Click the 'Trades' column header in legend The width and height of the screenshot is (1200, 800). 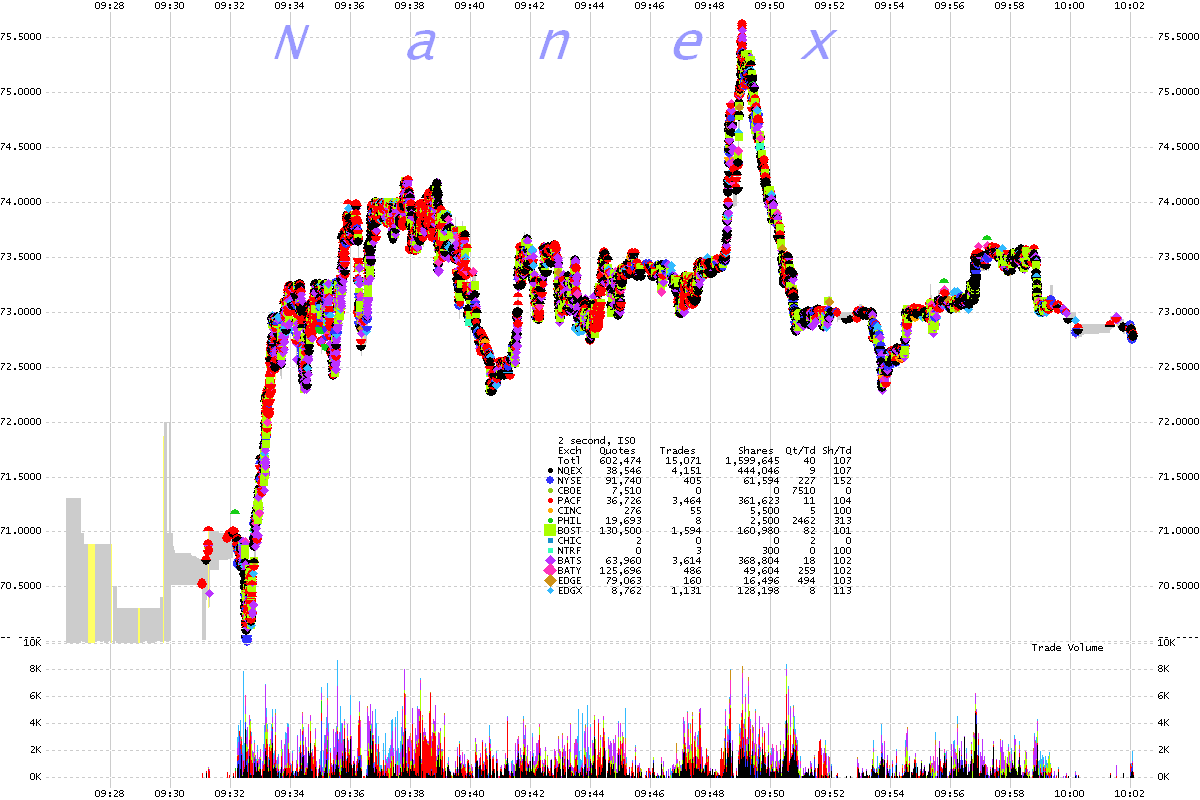pyautogui.click(x=677, y=451)
